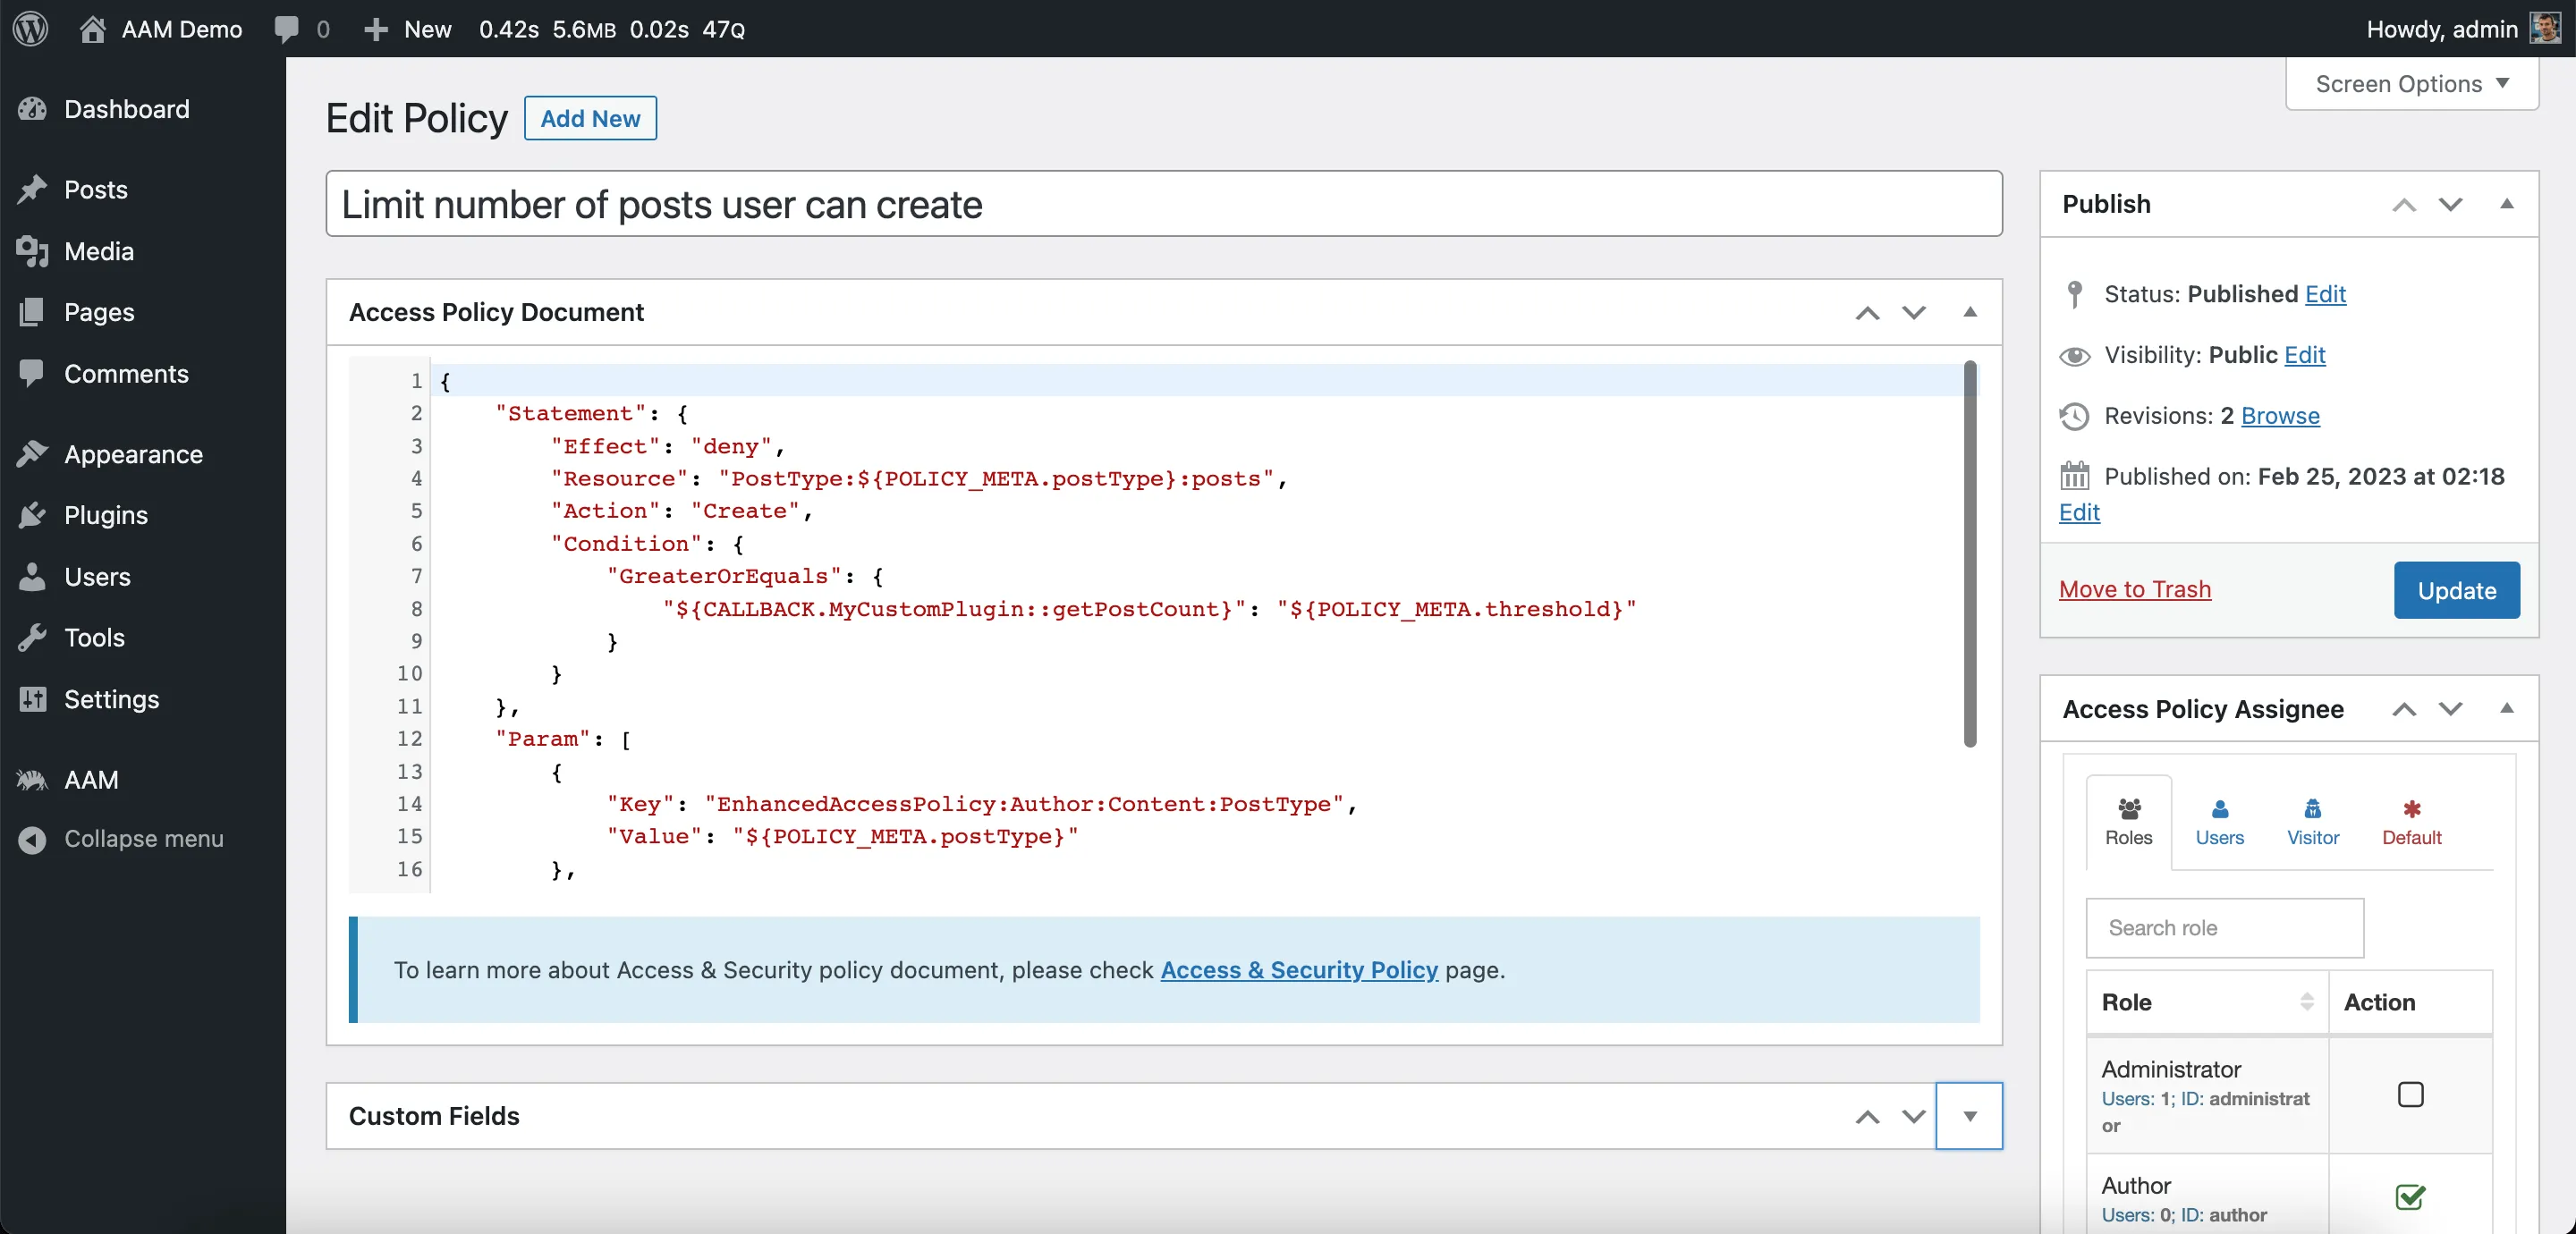
Task: Check the Administrator role checkbox
Action: click(x=2410, y=1094)
